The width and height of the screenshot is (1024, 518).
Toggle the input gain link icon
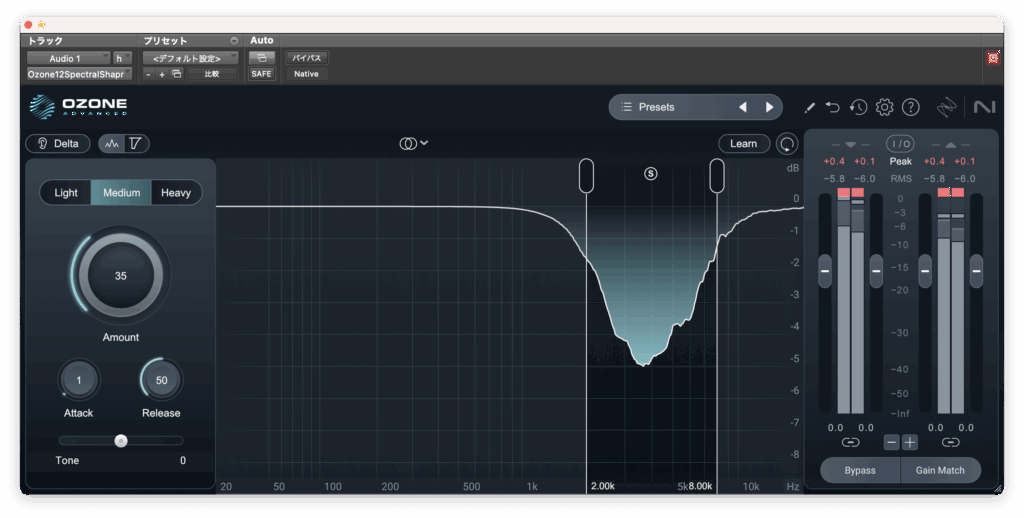click(x=850, y=442)
